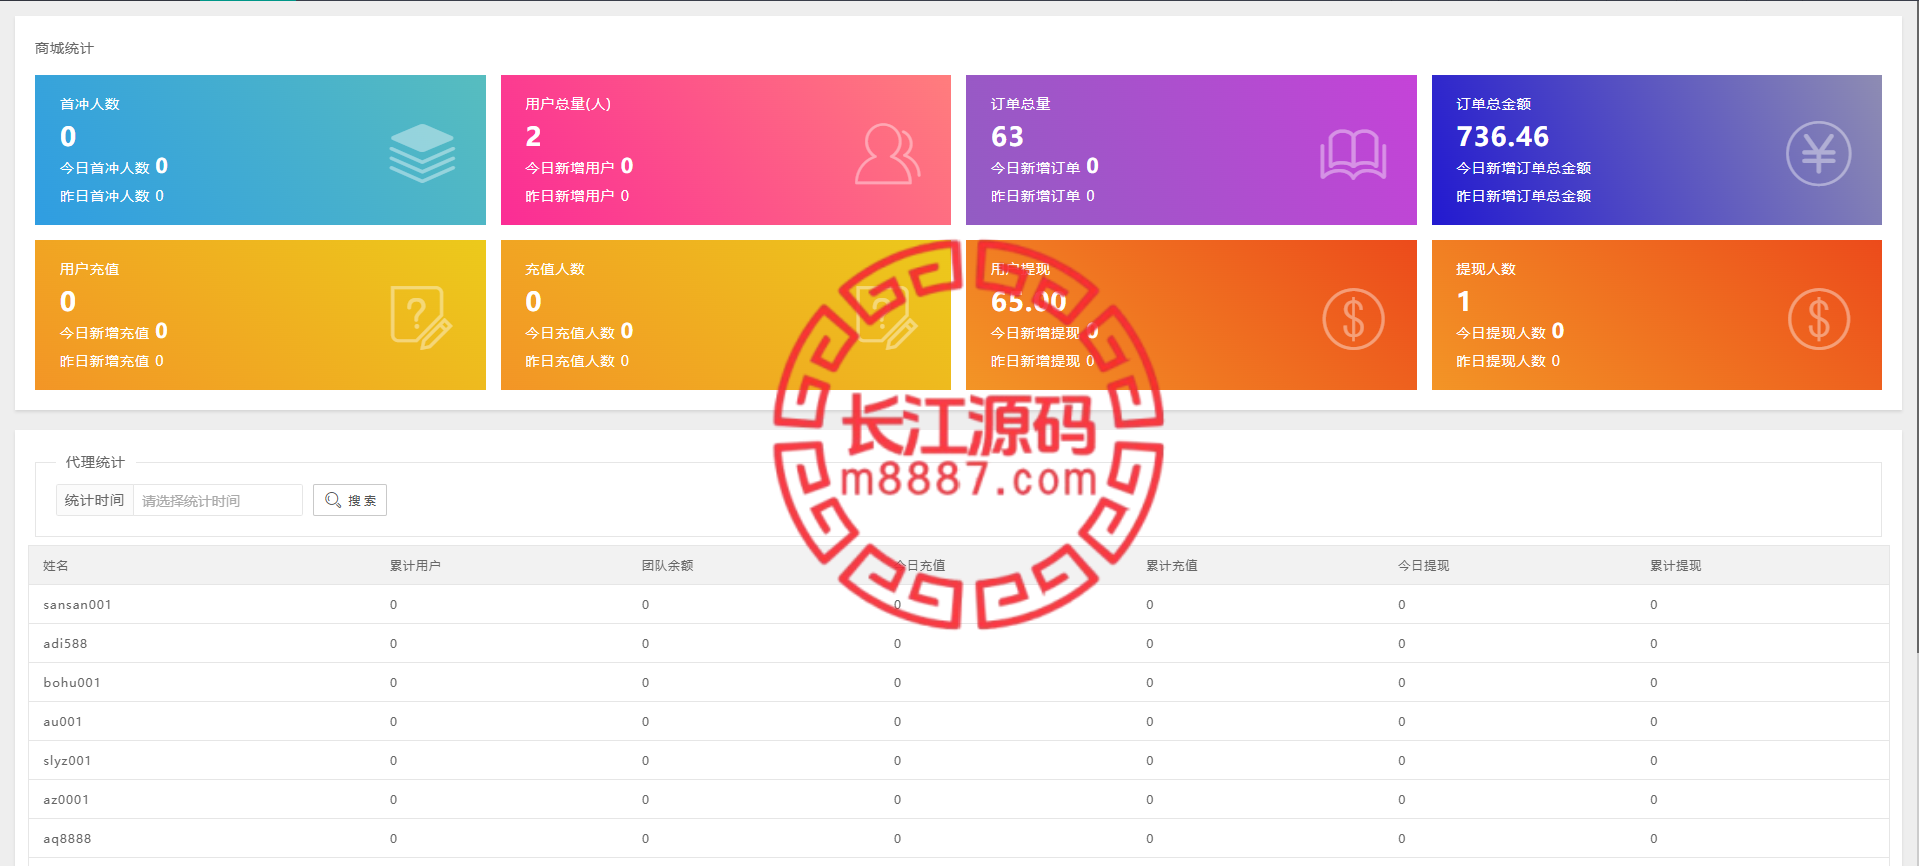Click 今日提现人数 label
The height and width of the screenshot is (866, 1919).
pyautogui.click(x=1501, y=333)
